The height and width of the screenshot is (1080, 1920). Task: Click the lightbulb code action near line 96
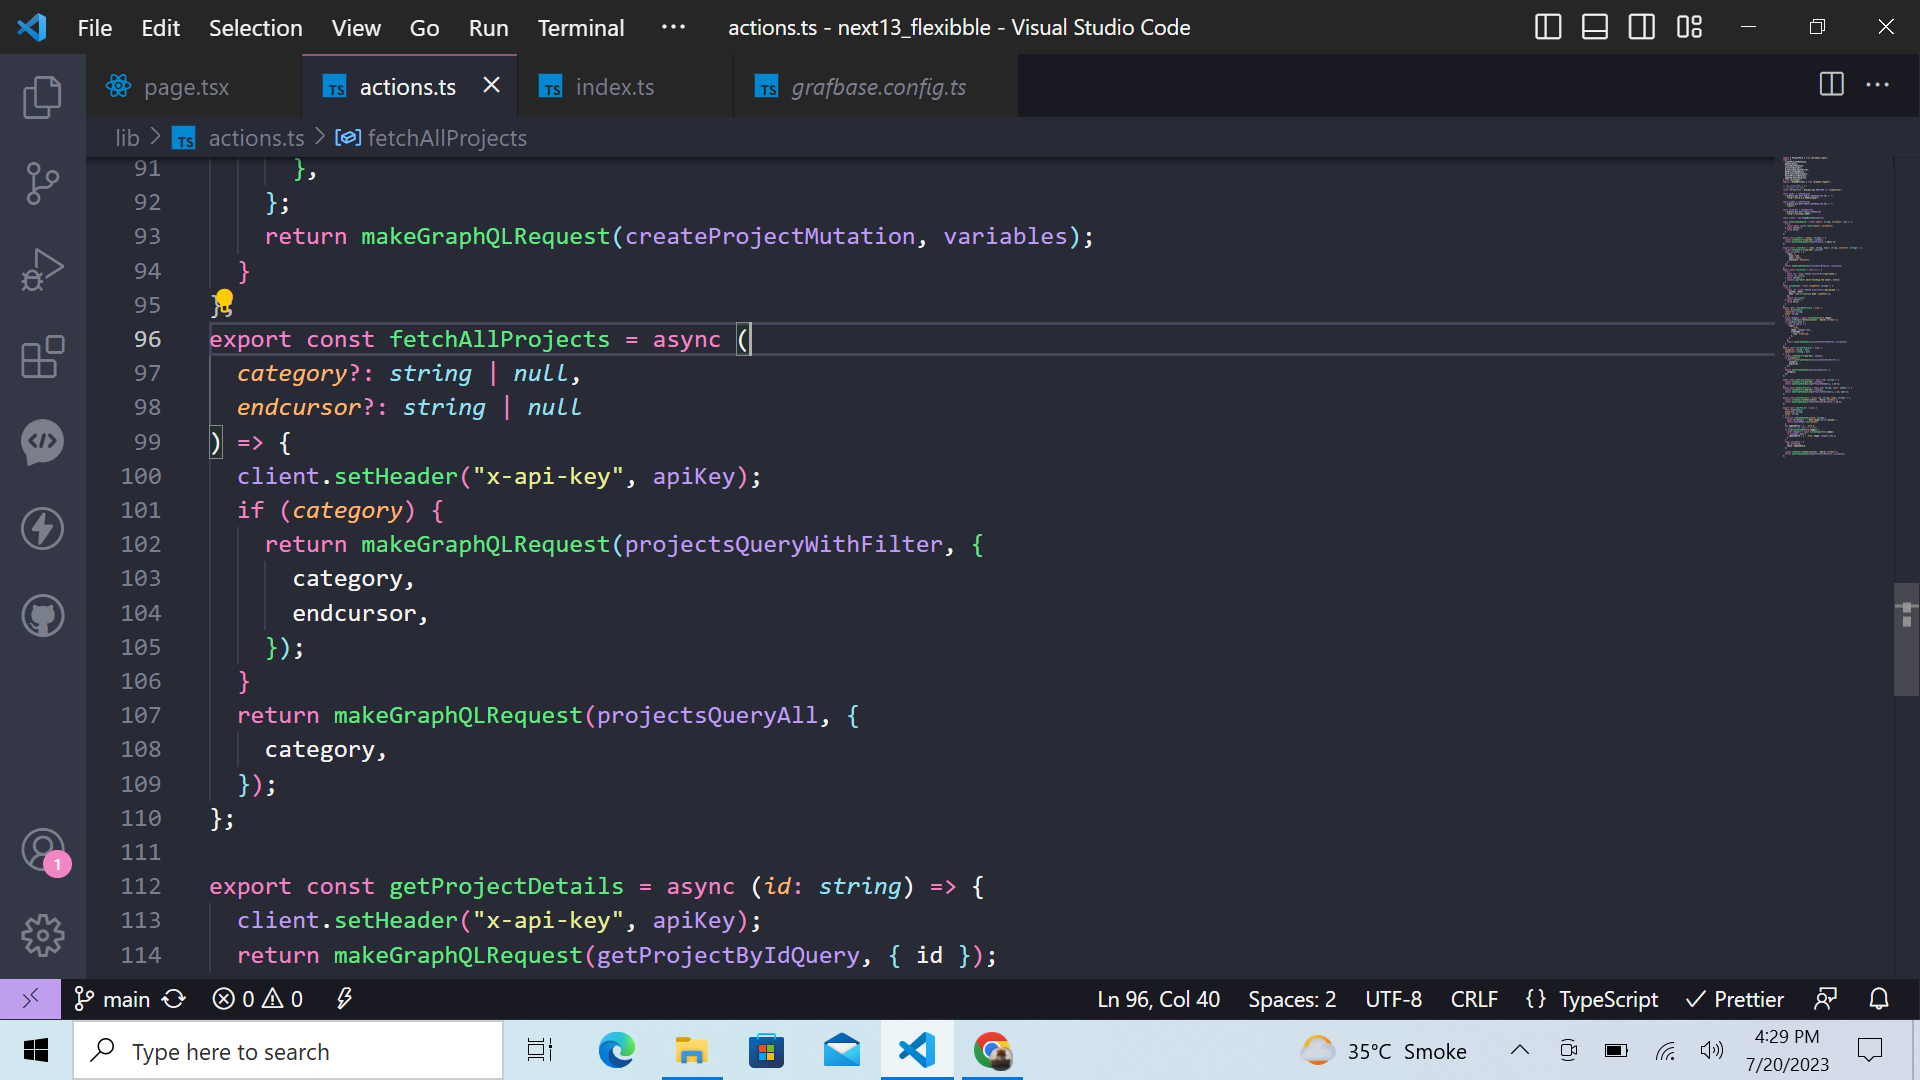click(222, 303)
